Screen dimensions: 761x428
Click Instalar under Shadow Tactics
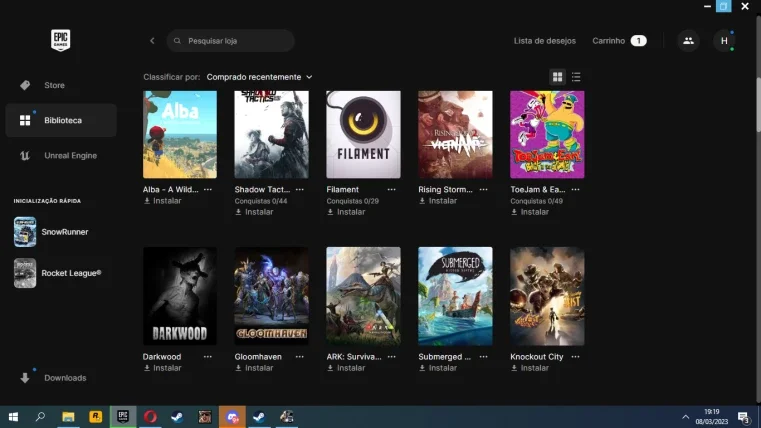pos(254,212)
